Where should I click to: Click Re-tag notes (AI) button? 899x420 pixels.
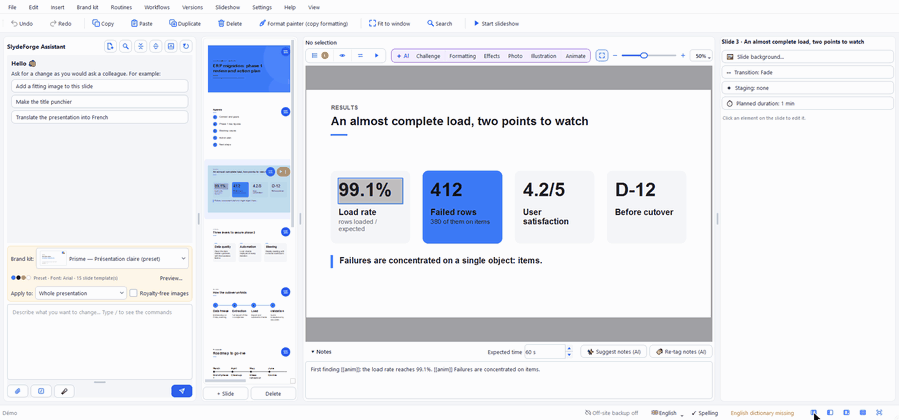(681, 351)
